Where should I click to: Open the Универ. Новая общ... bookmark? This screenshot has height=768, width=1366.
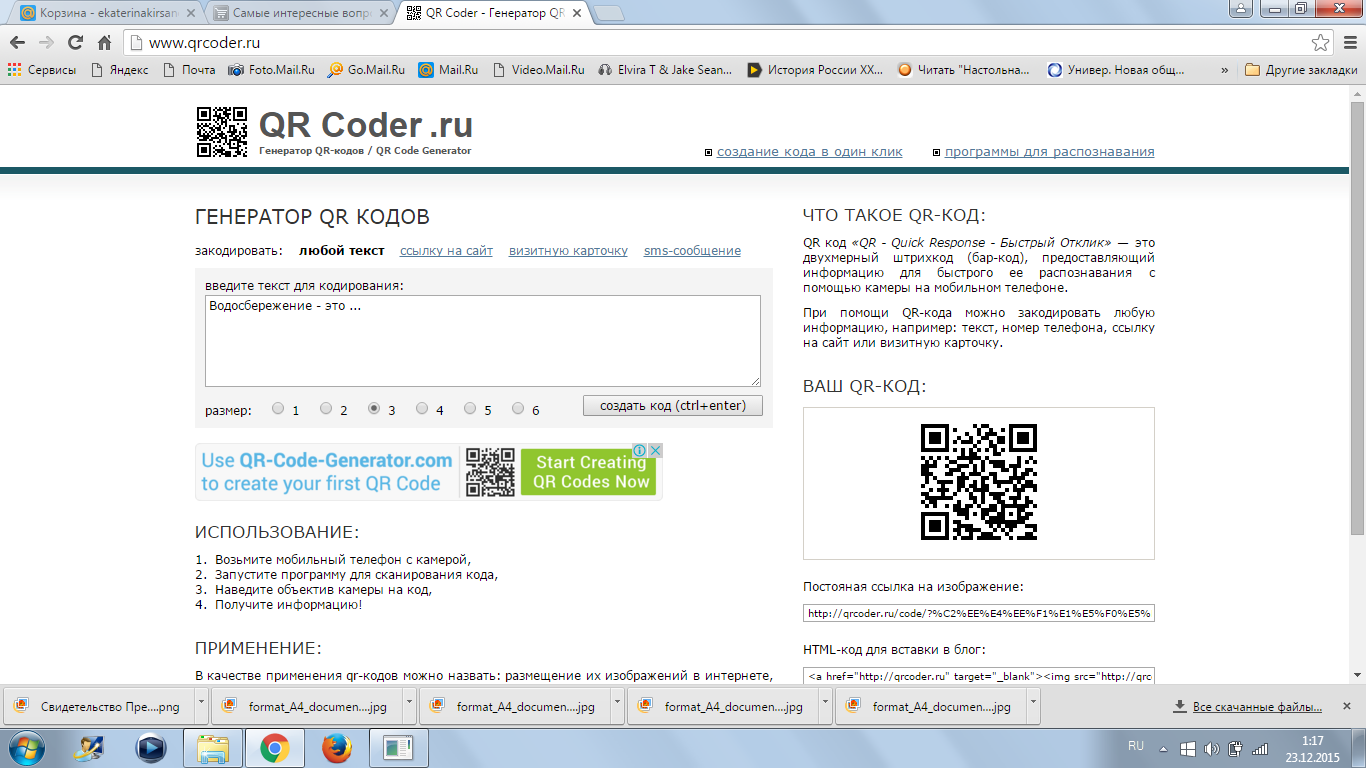[x=1115, y=70]
